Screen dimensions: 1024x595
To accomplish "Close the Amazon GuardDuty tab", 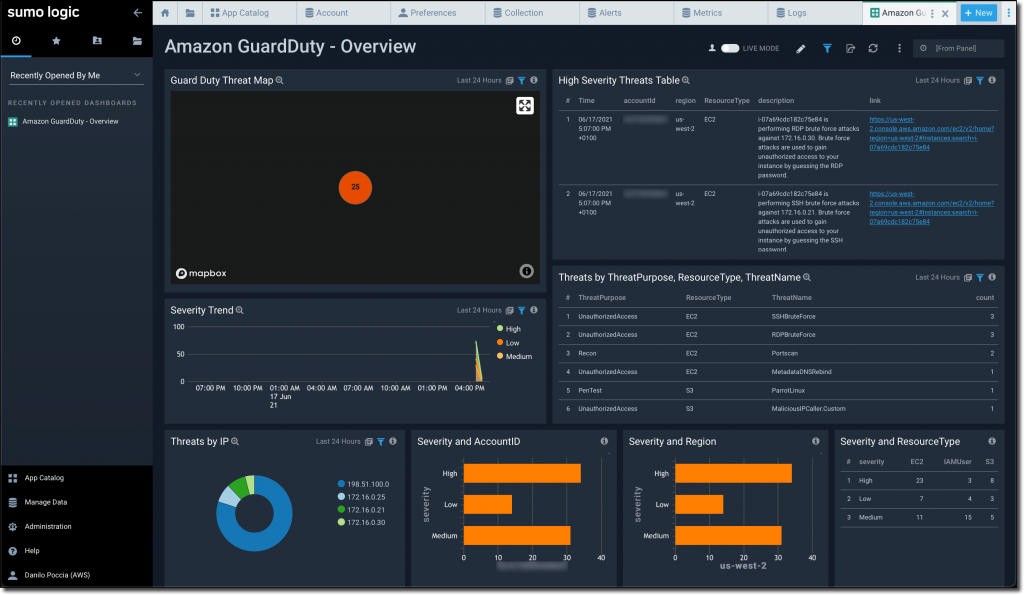I will point(945,13).
